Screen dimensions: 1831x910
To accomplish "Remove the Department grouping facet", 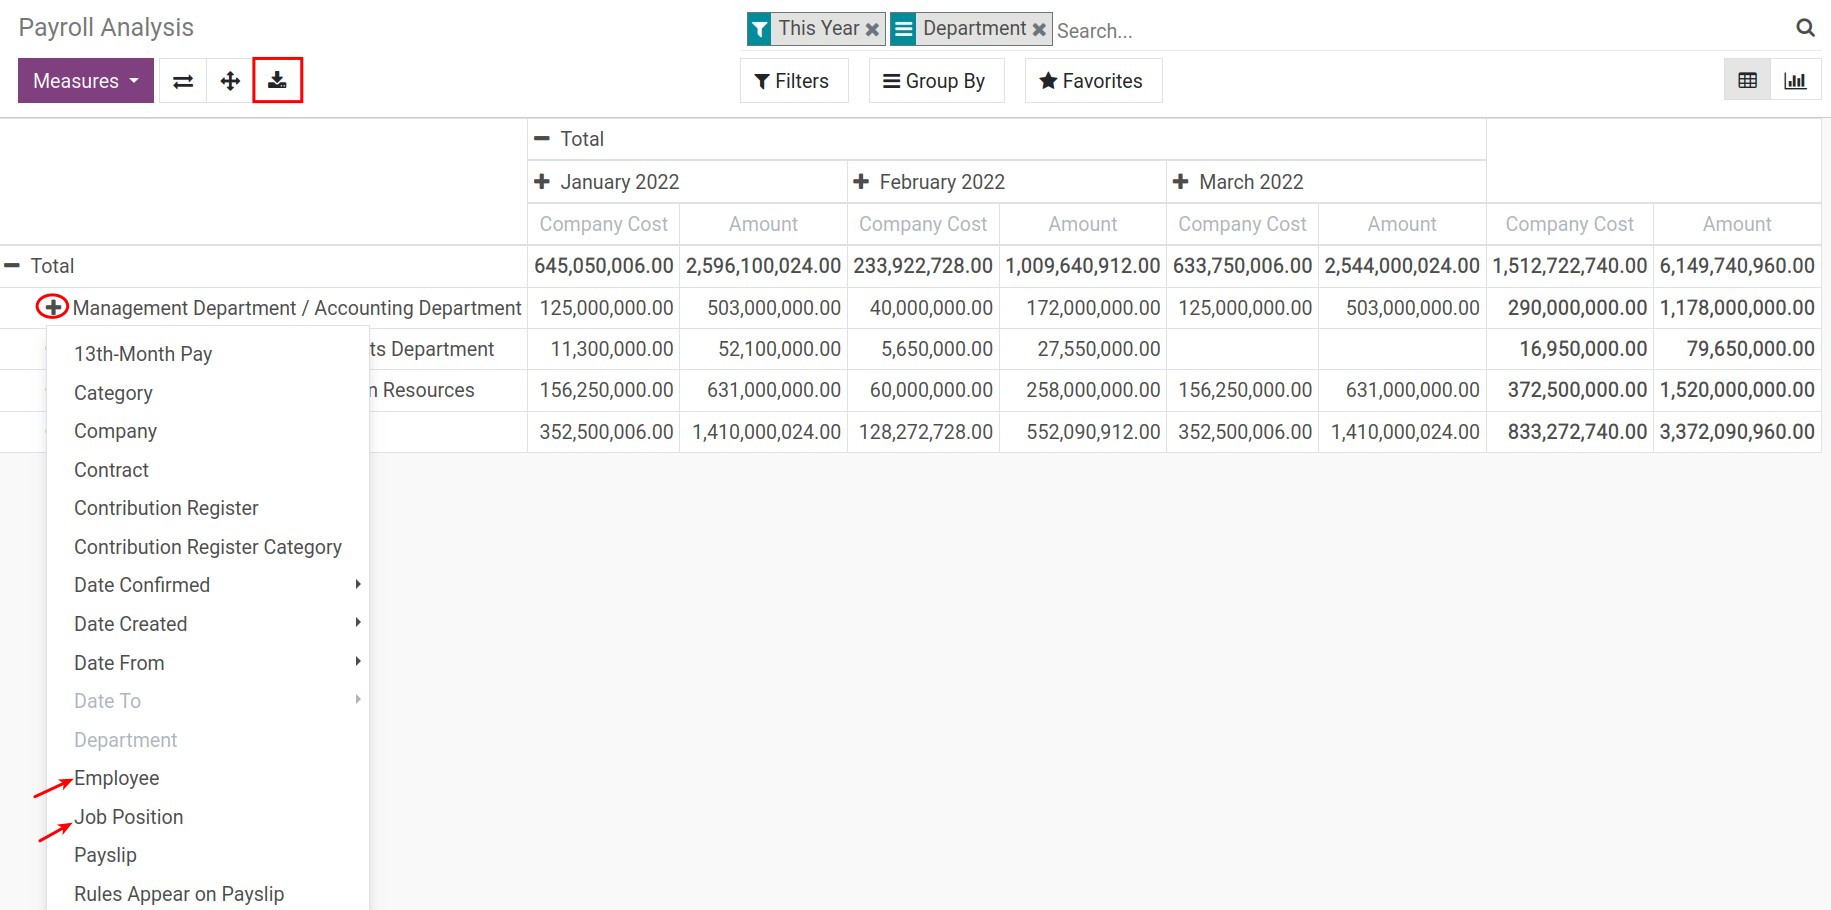I will pos(1038,29).
